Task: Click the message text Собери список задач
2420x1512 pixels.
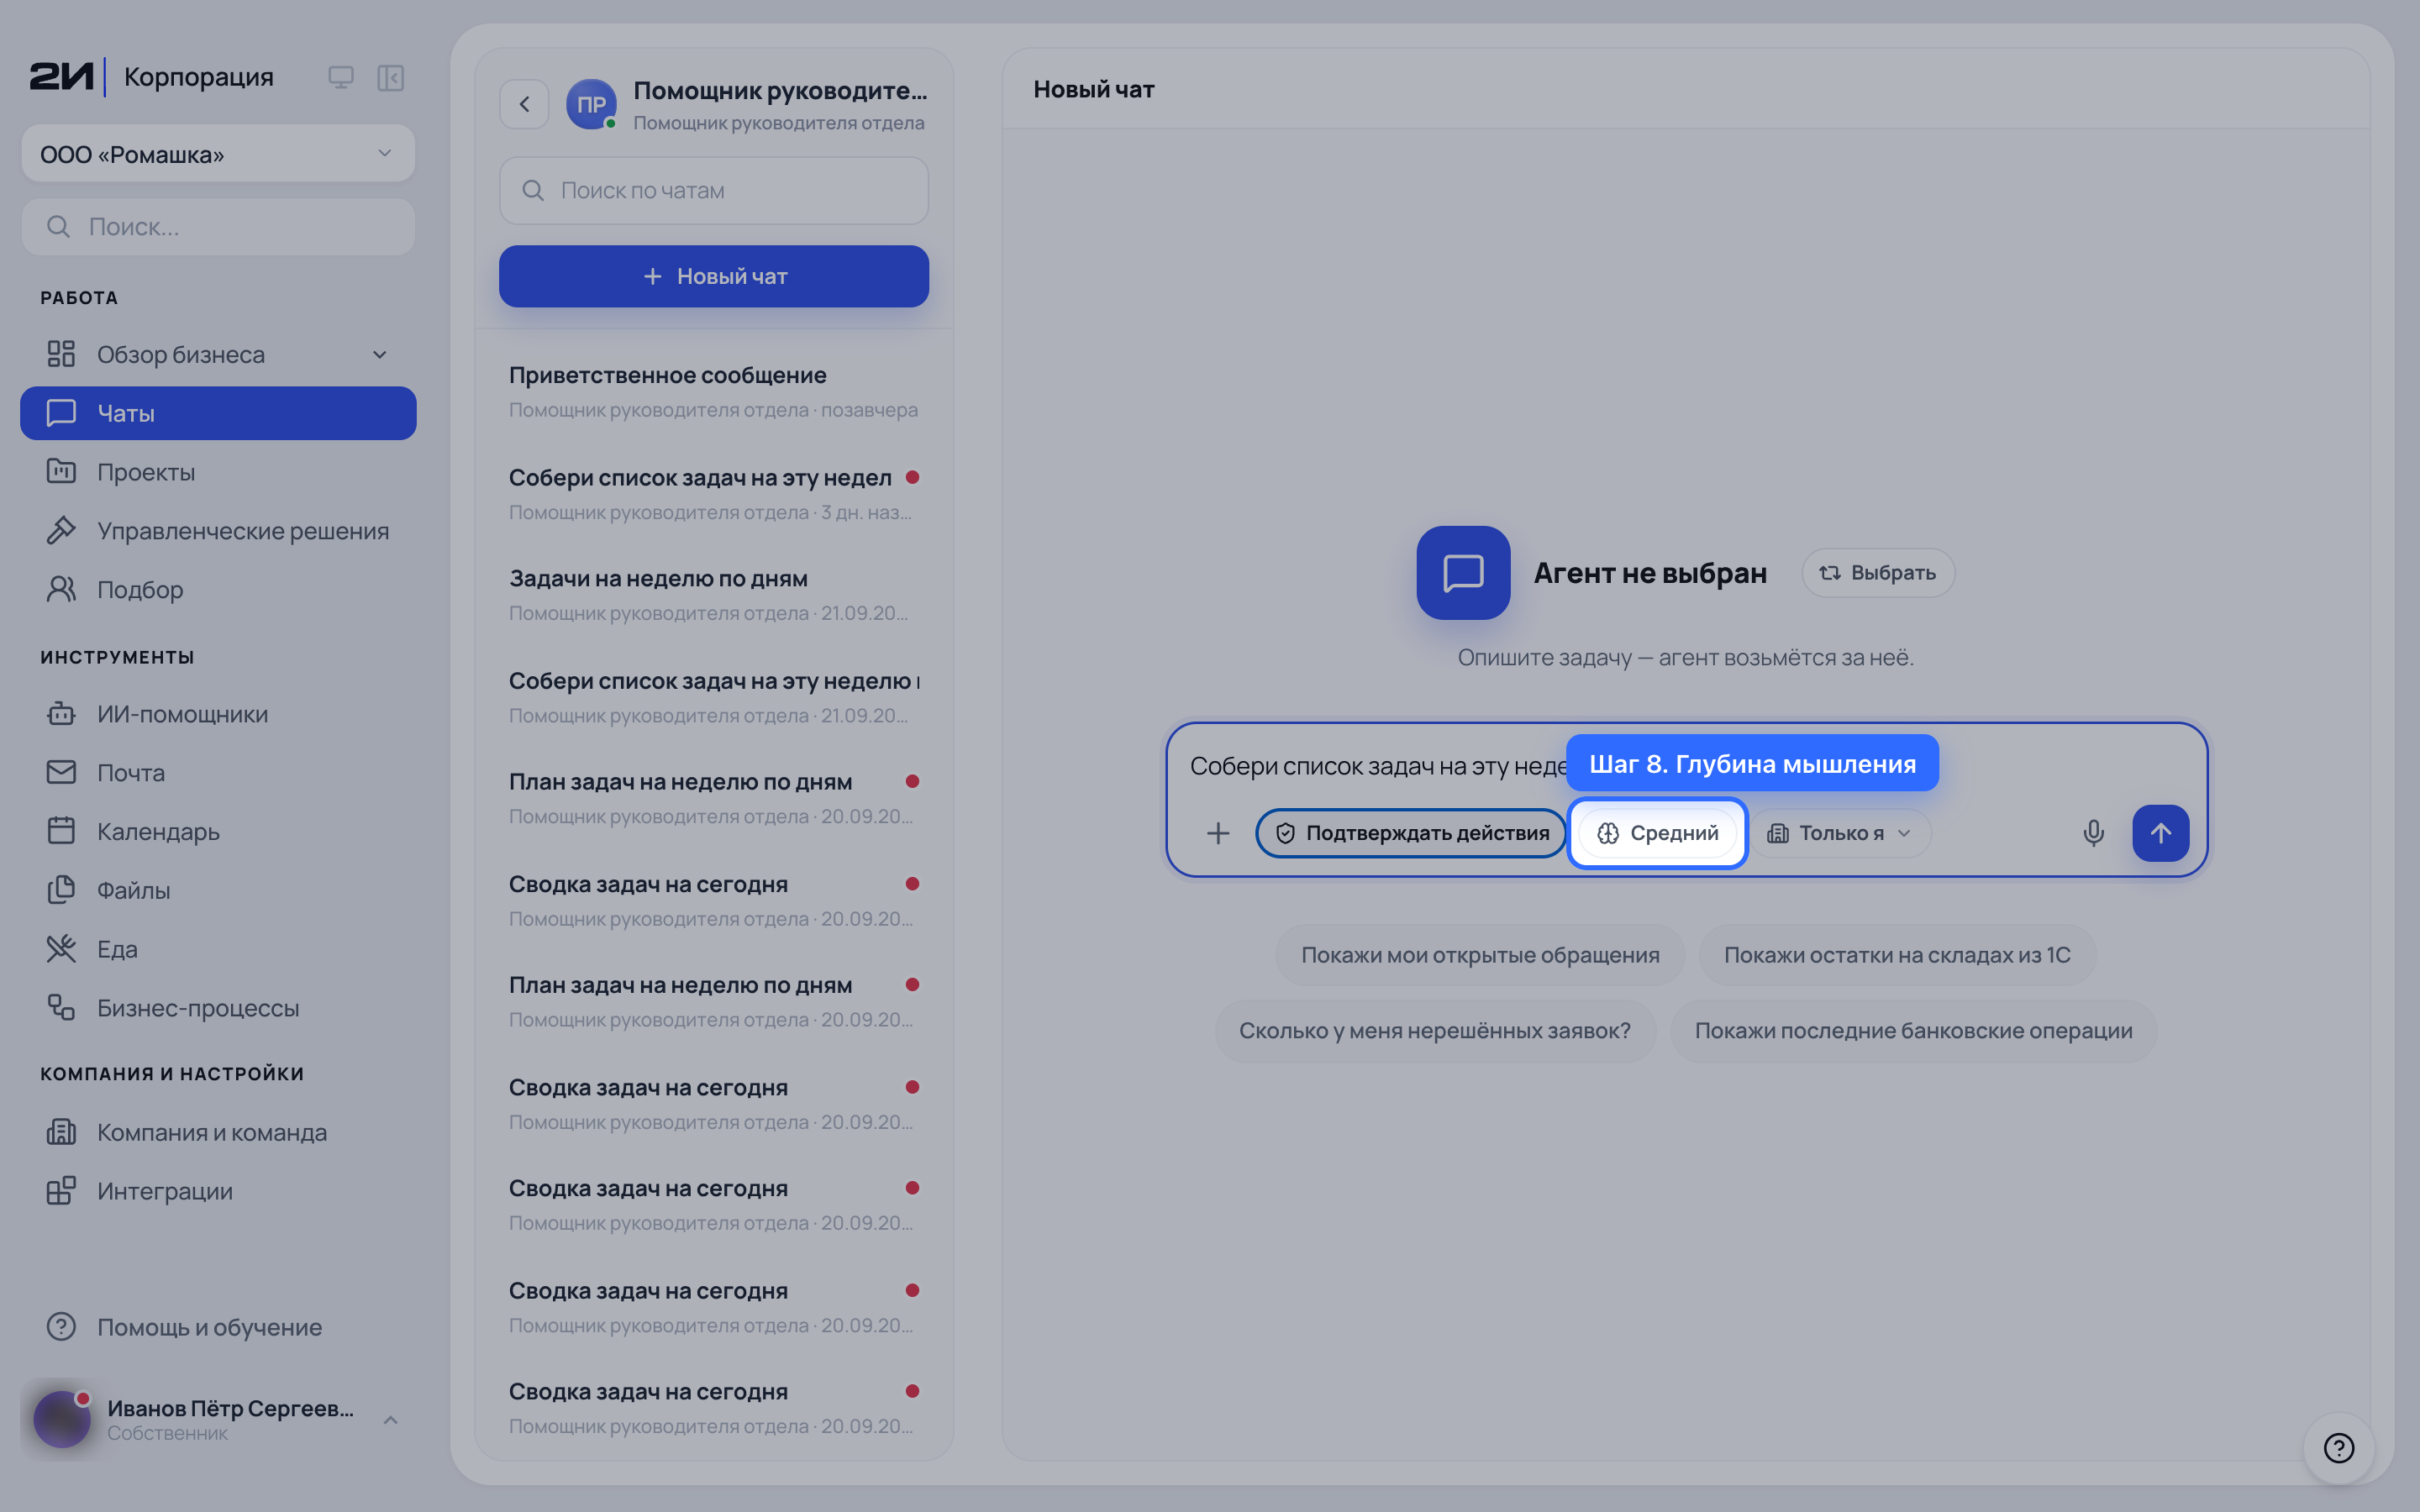Action: click(1379, 766)
